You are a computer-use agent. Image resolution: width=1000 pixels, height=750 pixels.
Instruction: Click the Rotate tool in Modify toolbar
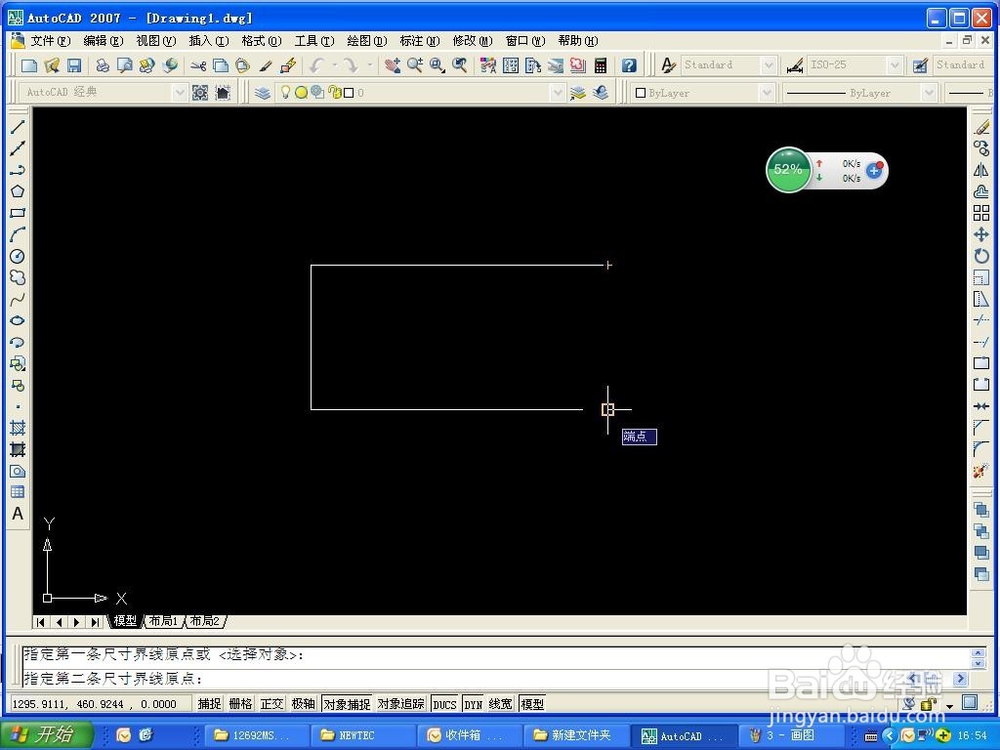982,256
